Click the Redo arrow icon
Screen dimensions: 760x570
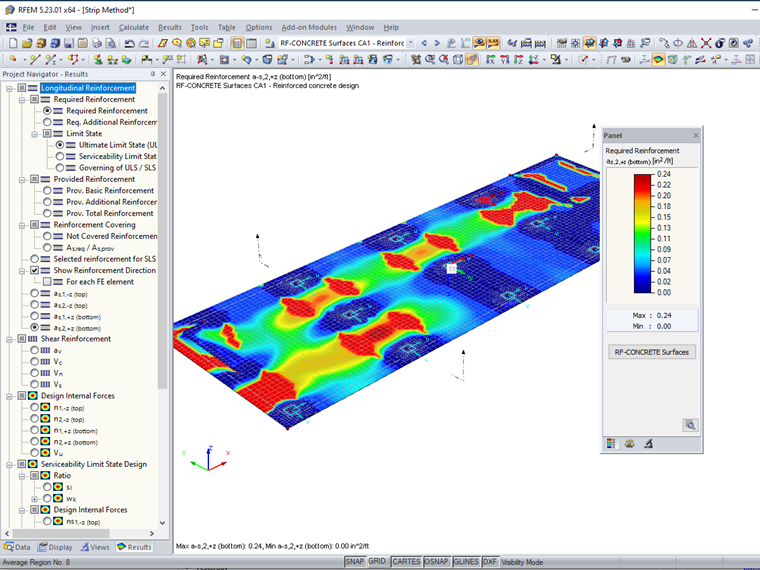[144, 43]
